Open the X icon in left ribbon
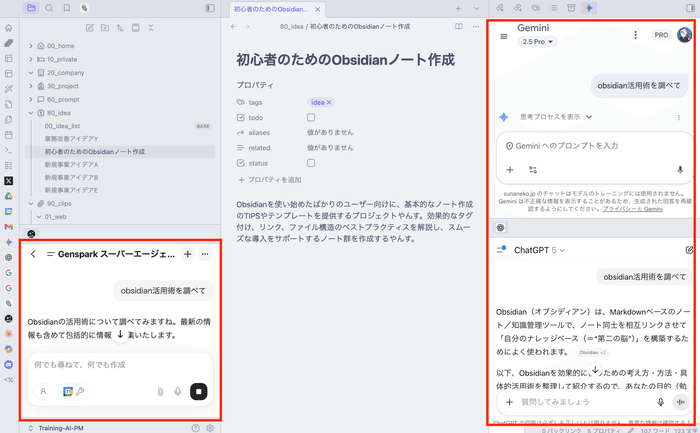Screen dimensions: 700x433 [x=8, y=181]
